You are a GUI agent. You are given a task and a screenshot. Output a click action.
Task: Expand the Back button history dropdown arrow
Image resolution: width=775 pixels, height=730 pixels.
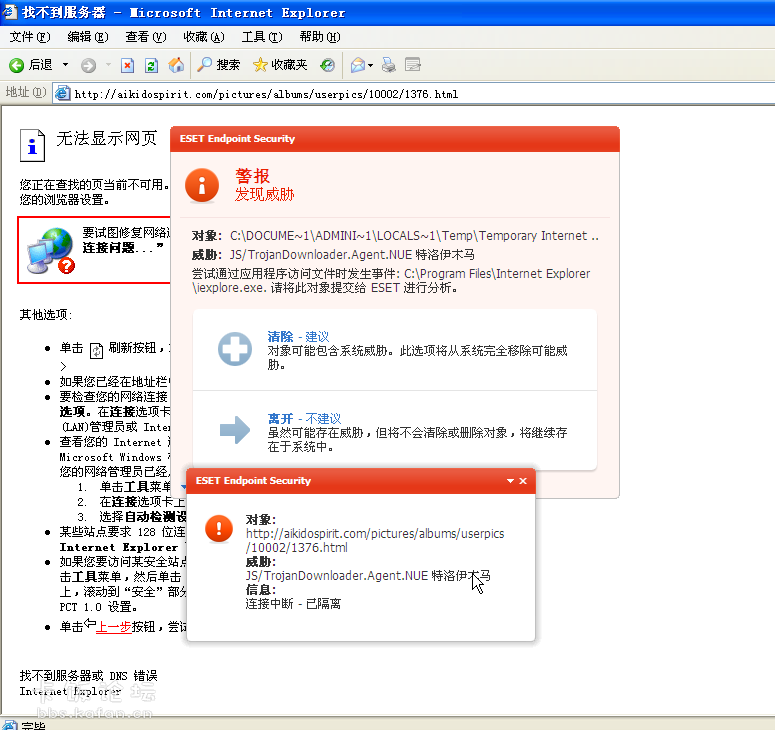[x=66, y=65]
